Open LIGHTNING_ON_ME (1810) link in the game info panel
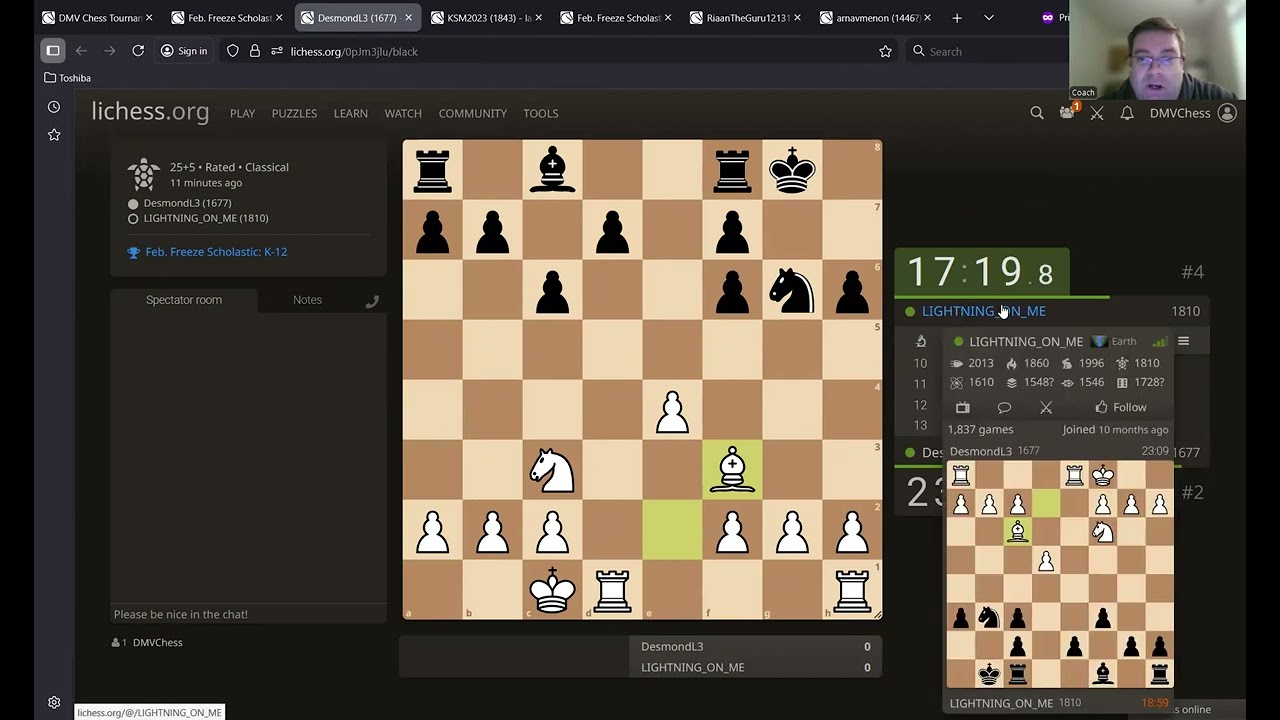 click(206, 218)
